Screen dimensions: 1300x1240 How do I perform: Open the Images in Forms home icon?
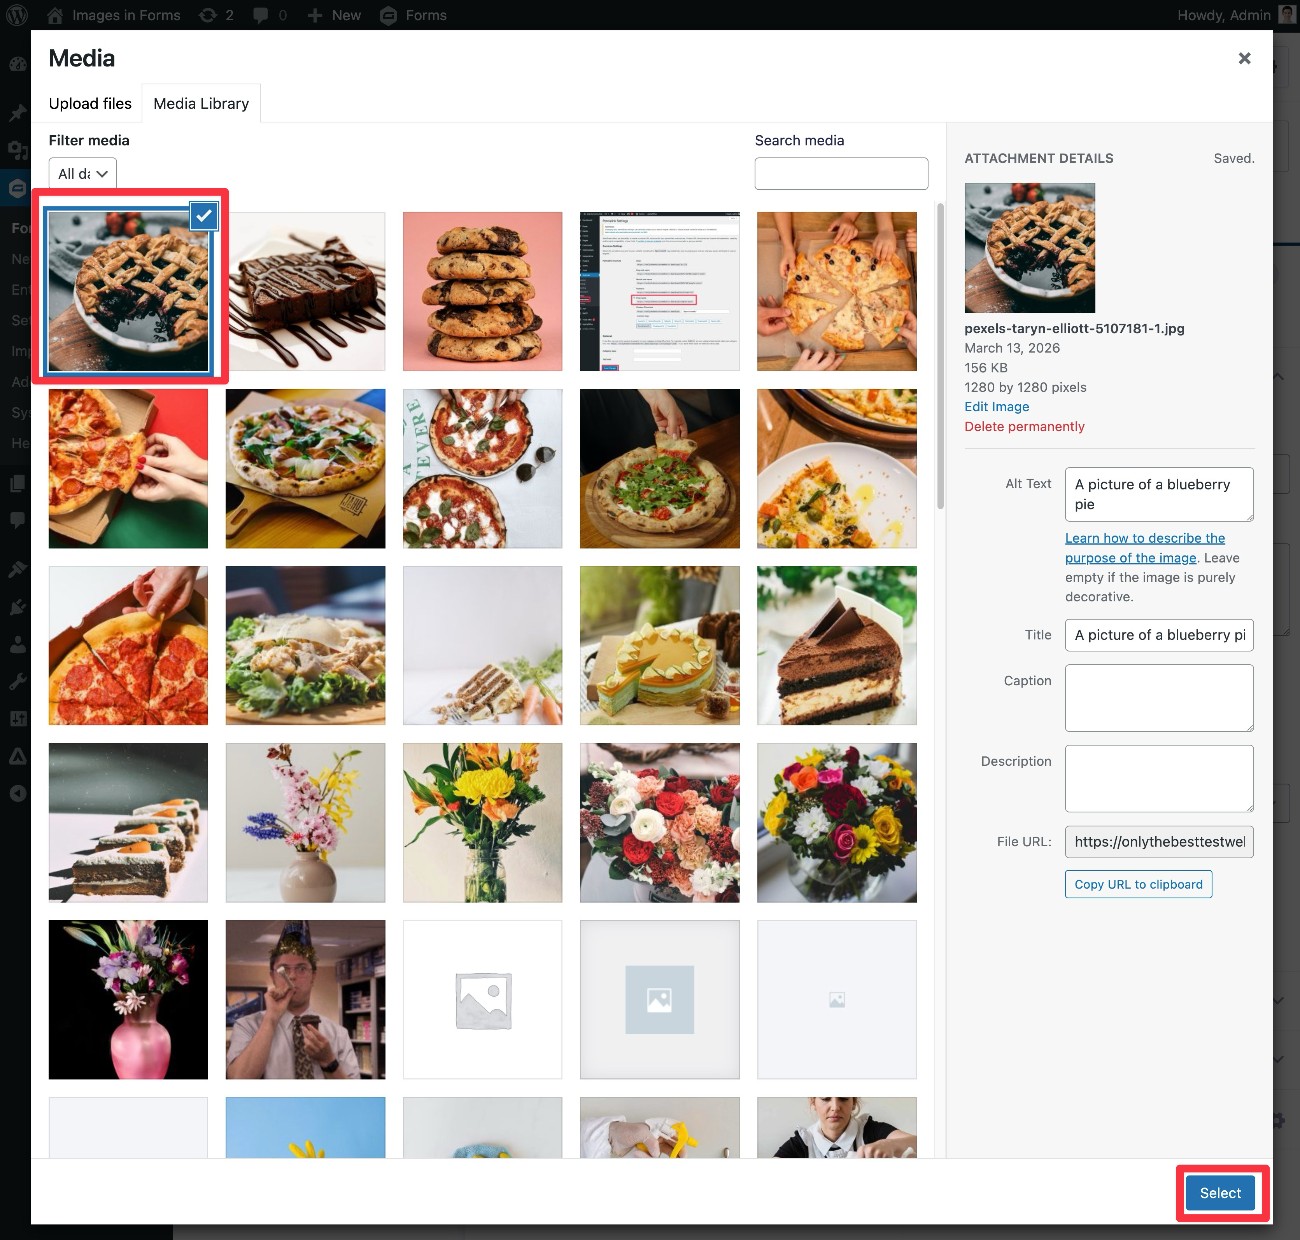click(55, 15)
